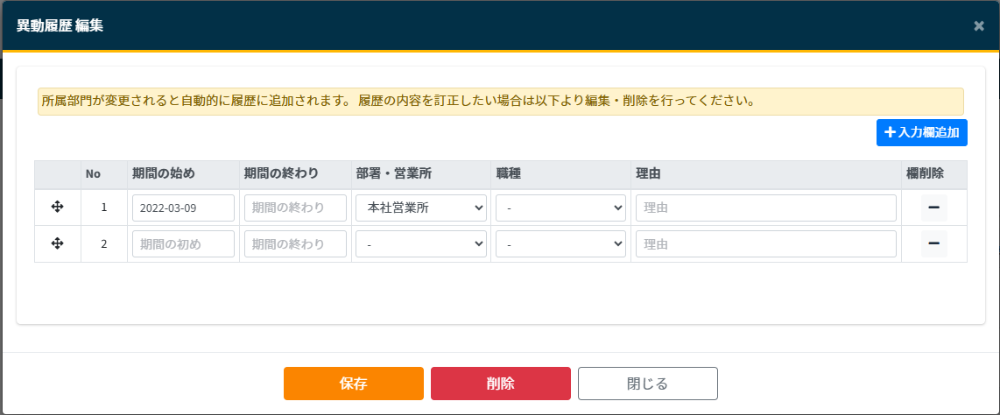The height and width of the screenshot is (415, 1000).
Task: Click the move handle icon for row 2
Action: point(57,243)
